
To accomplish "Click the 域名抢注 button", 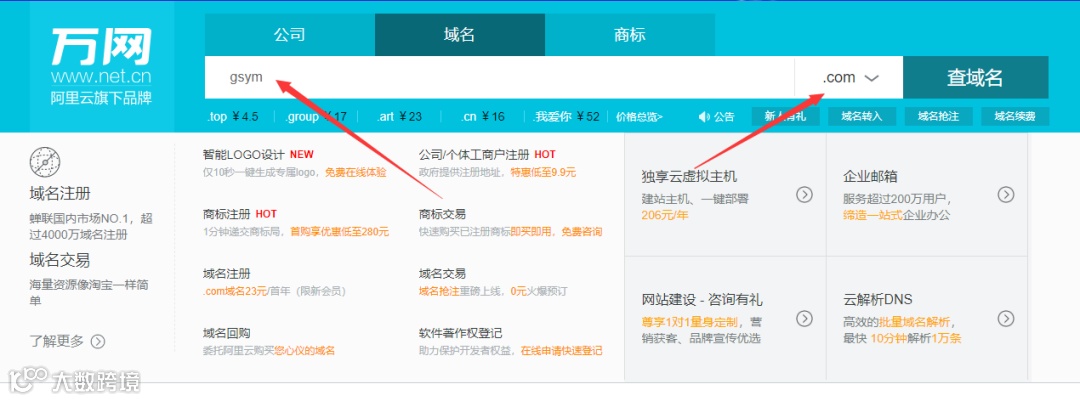I will [938, 116].
